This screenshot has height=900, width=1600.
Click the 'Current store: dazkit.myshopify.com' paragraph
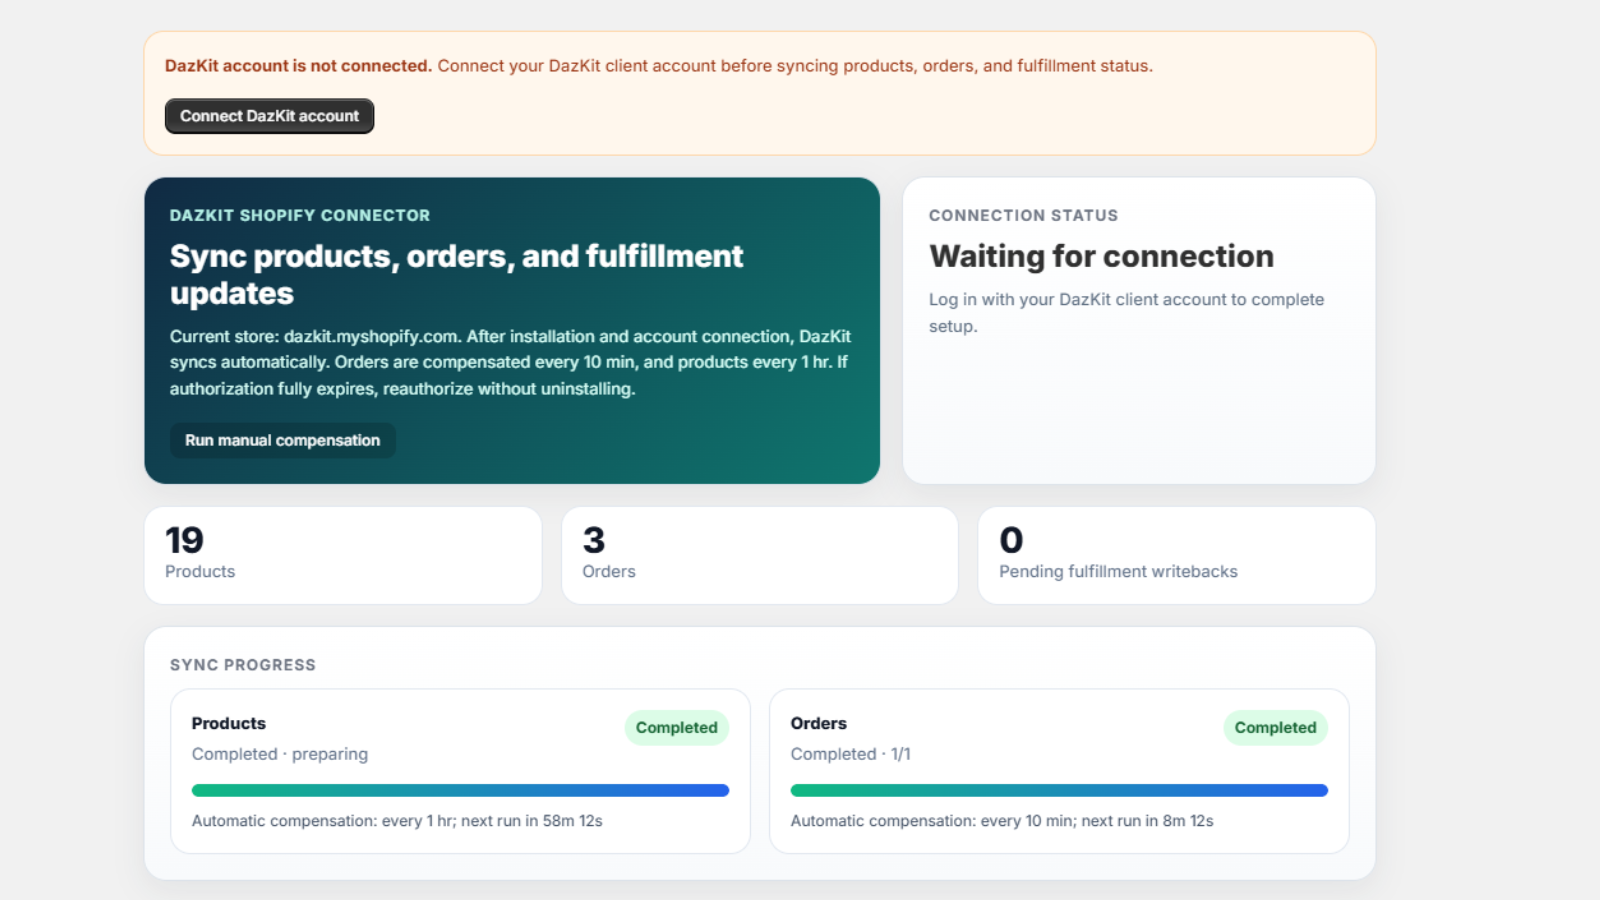(x=511, y=362)
